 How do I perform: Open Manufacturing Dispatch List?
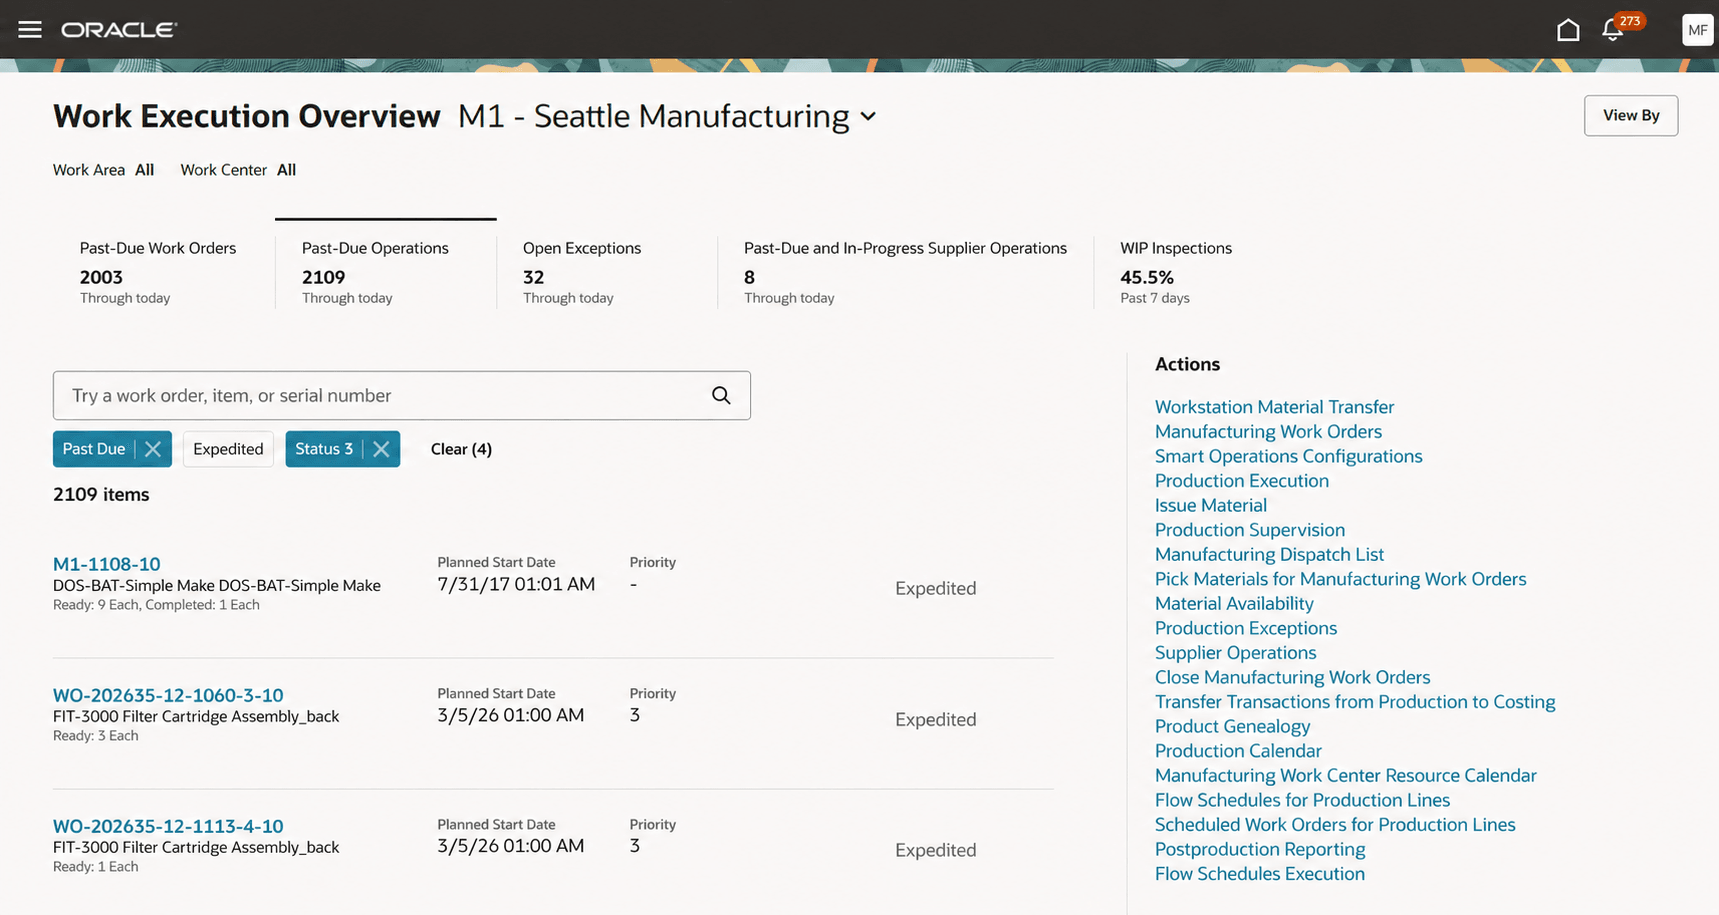(x=1269, y=554)
